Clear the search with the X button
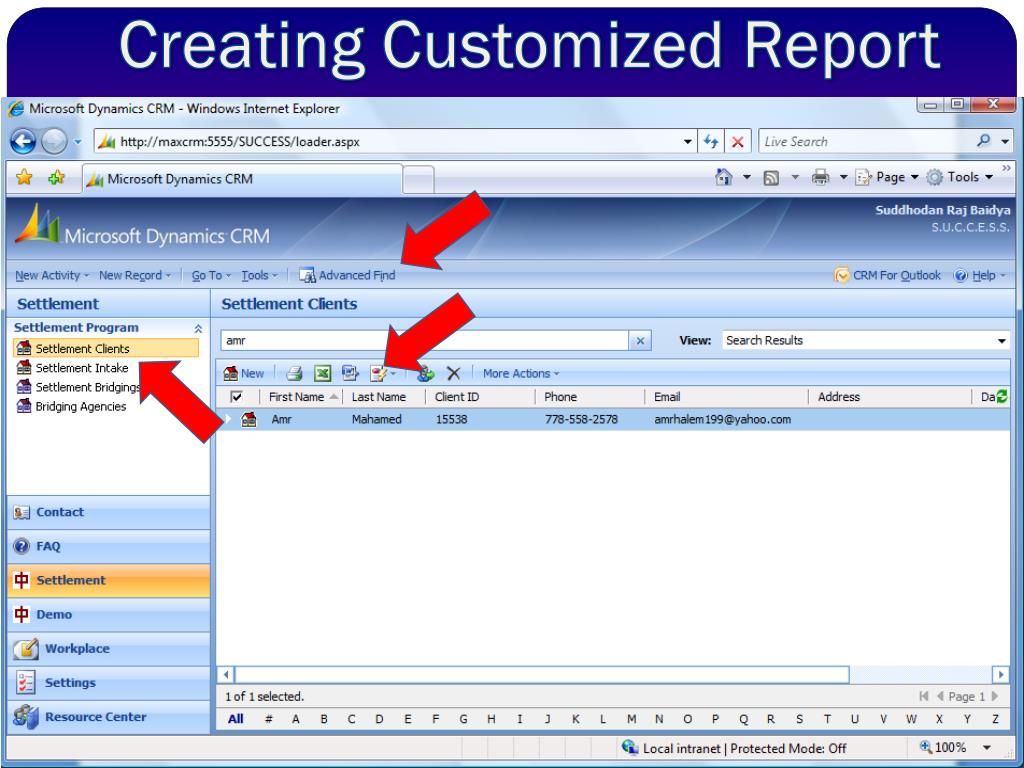The height and width of the screenshot is (768, 1024). pos(640,340)
